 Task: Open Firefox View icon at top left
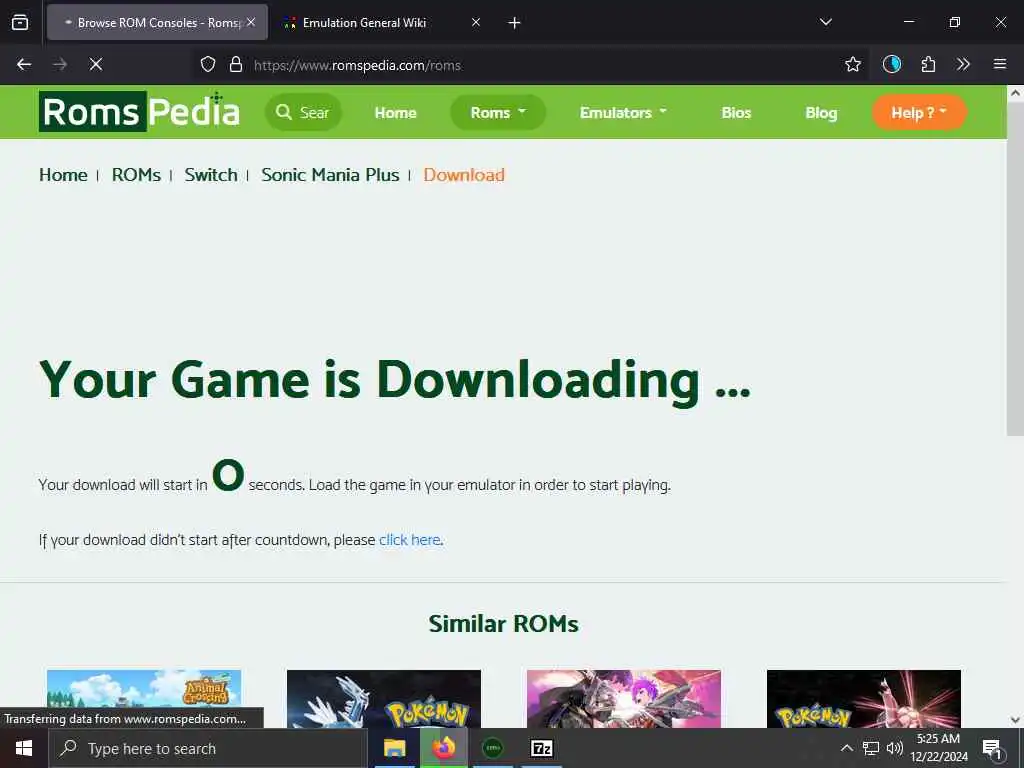pos(20,22)
